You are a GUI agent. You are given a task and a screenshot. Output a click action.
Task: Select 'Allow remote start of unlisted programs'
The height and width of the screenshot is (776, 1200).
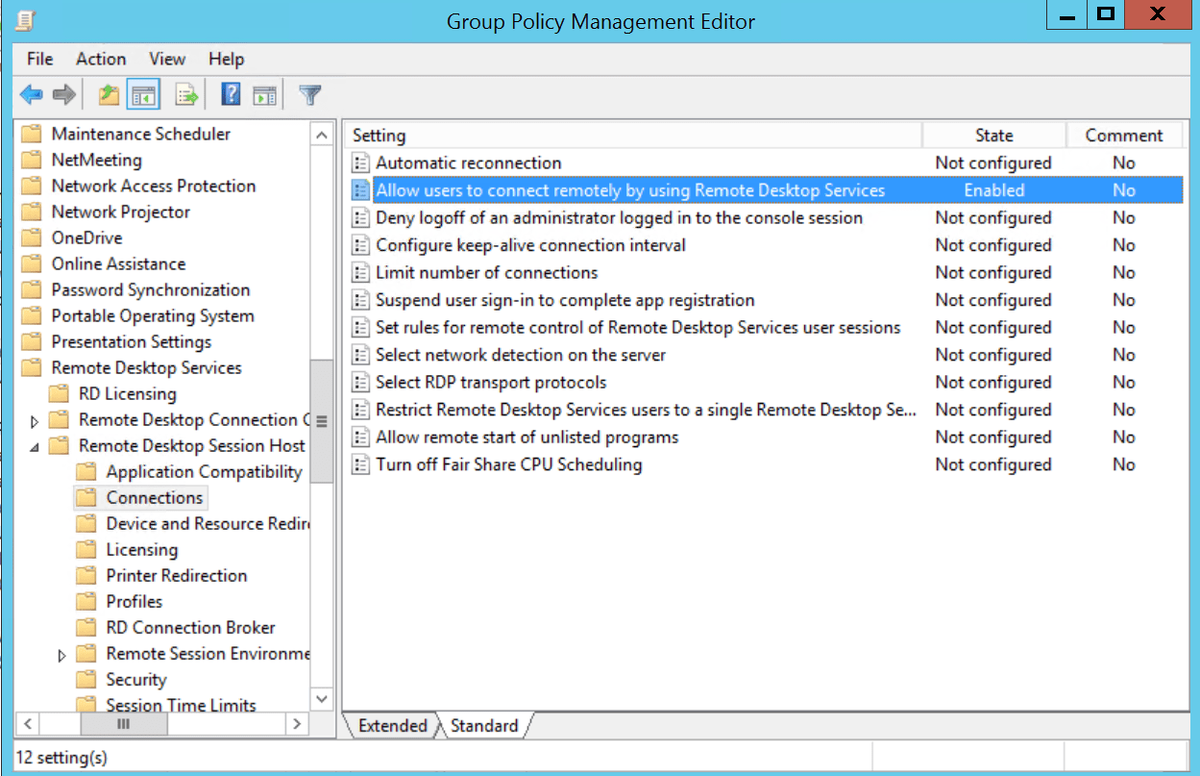[x=527, y=437]
